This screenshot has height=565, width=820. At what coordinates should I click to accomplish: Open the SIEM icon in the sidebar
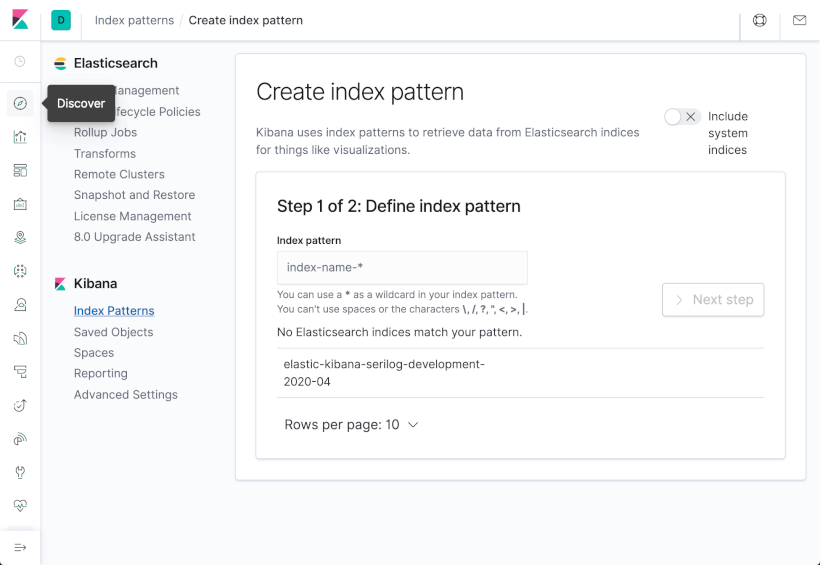point(20,439)
